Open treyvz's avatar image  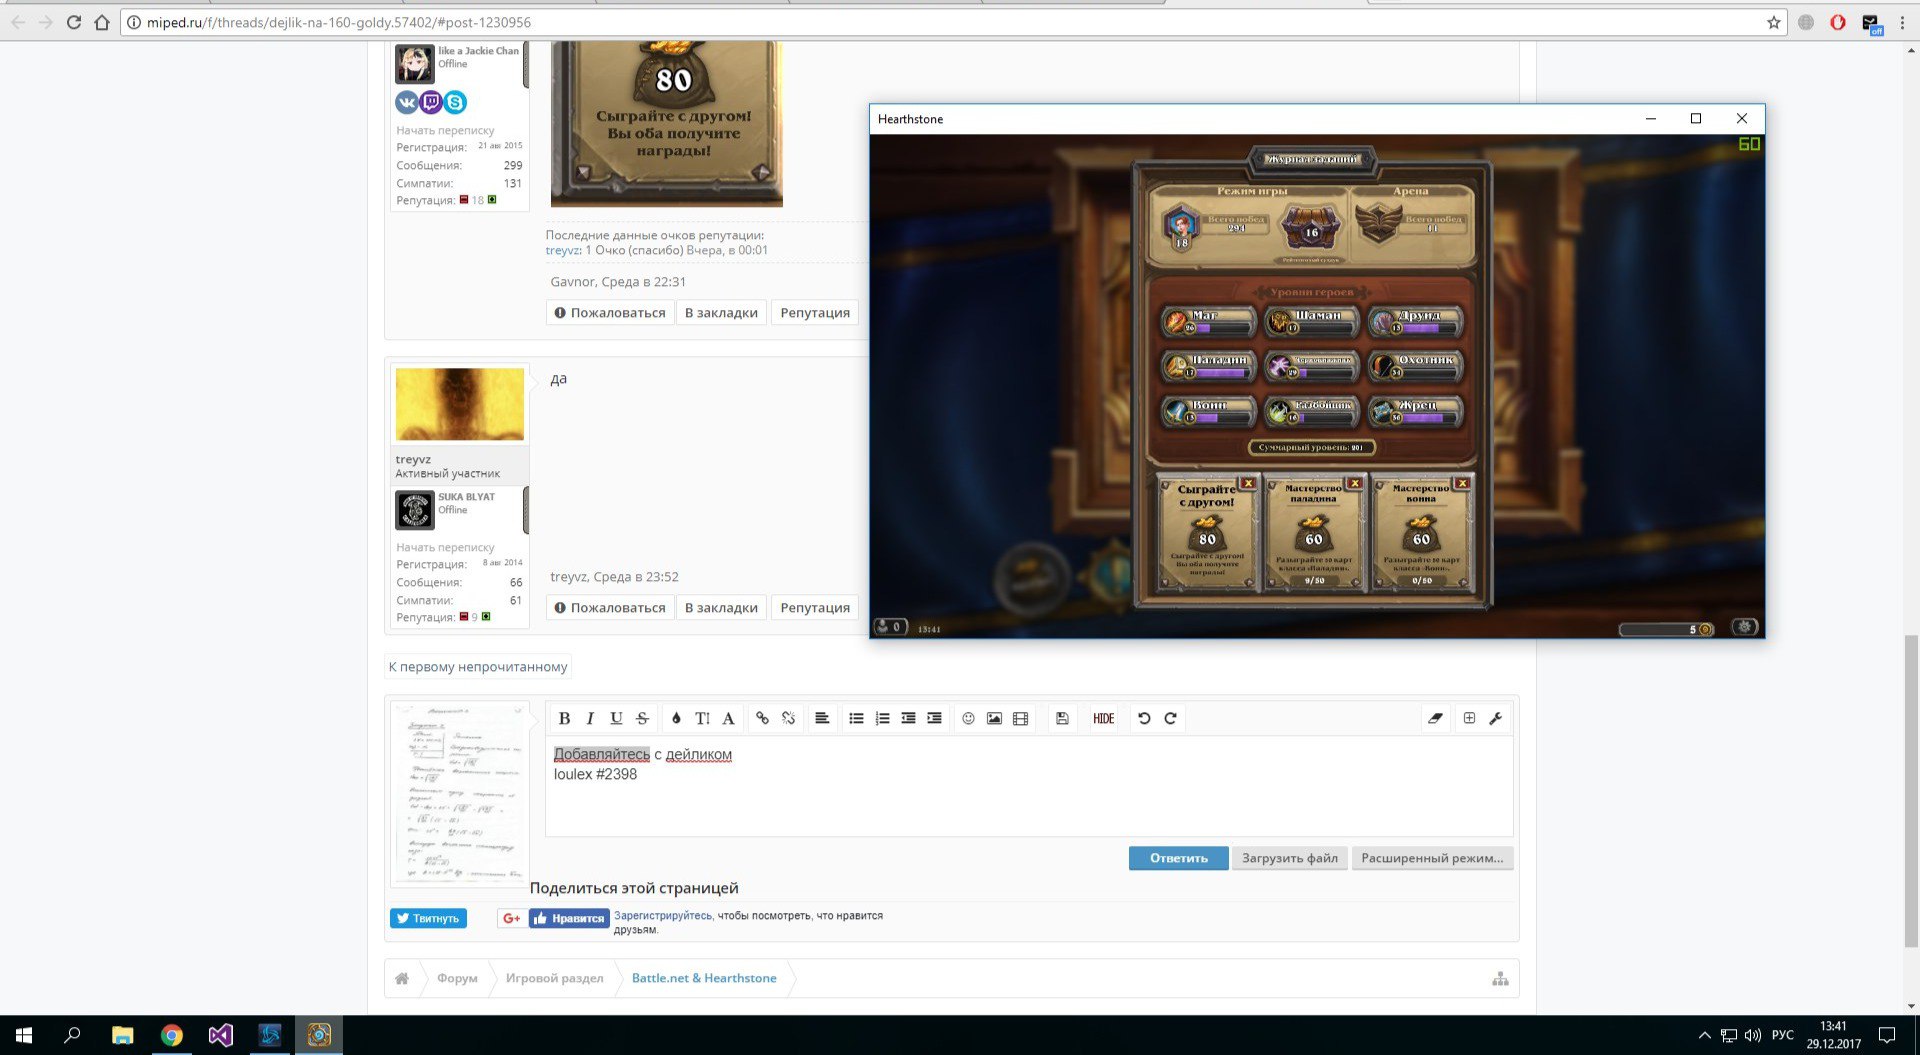[460, 404]
